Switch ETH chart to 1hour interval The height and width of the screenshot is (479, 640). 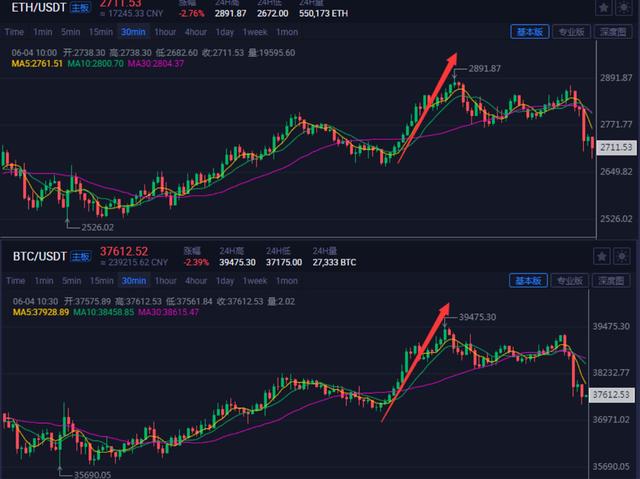click(x=165, y=32)
